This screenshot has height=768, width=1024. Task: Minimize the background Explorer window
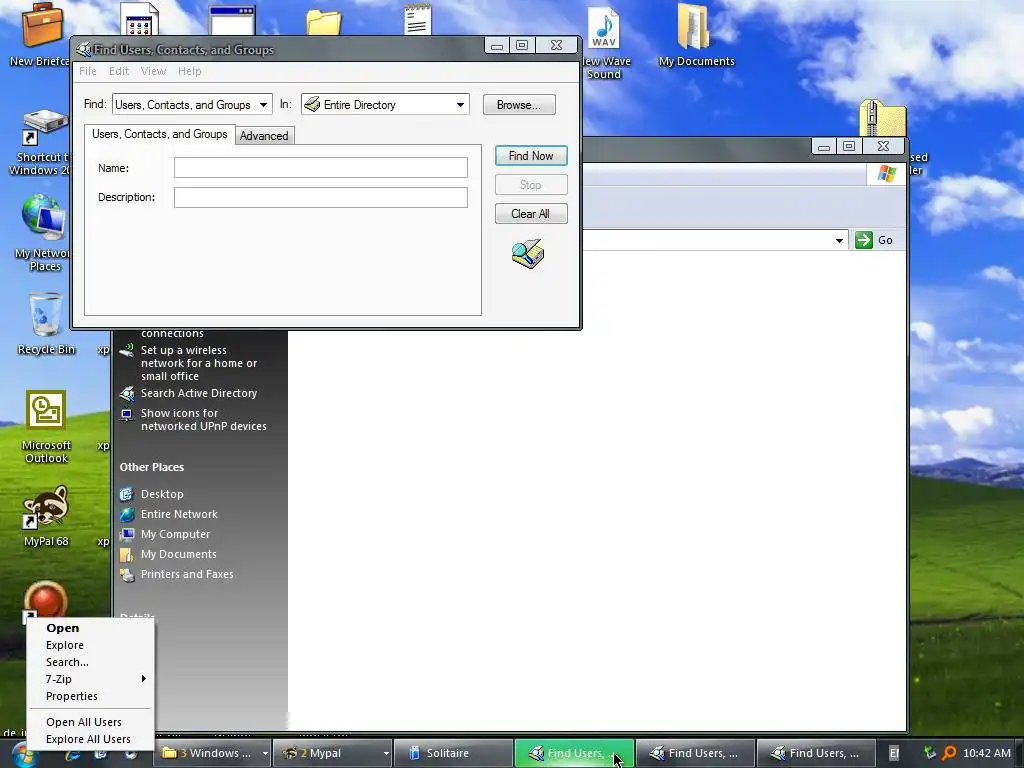tap(824, 146)
